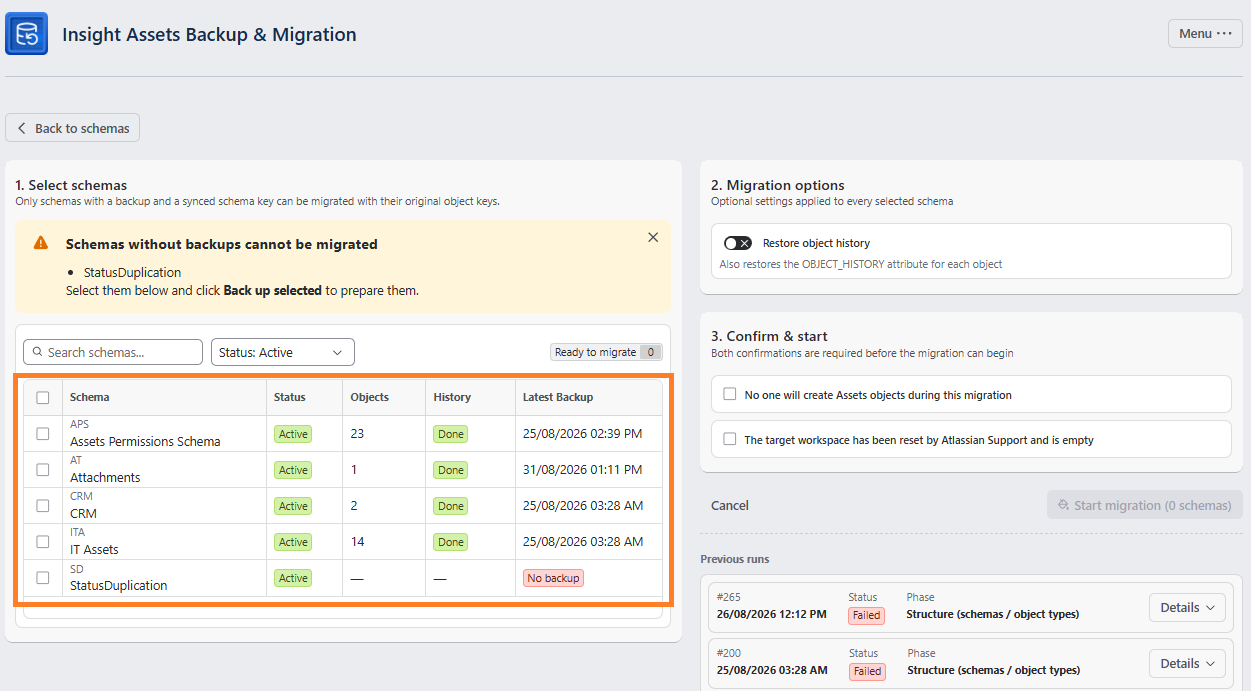Go back to schemas

[x=73, y=128]
